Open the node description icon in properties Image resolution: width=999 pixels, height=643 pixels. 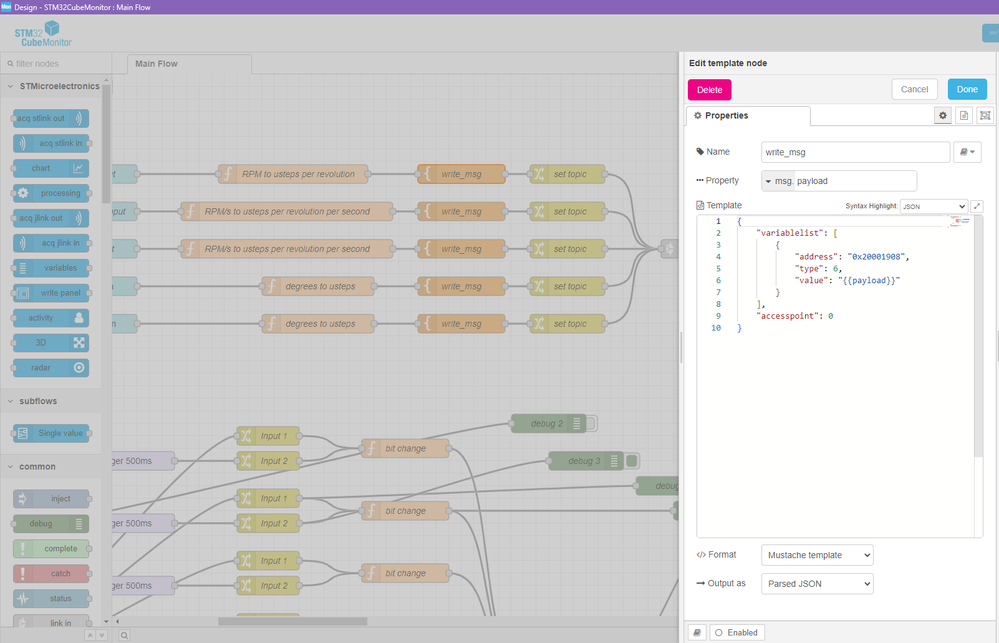(x=964, y=116)
